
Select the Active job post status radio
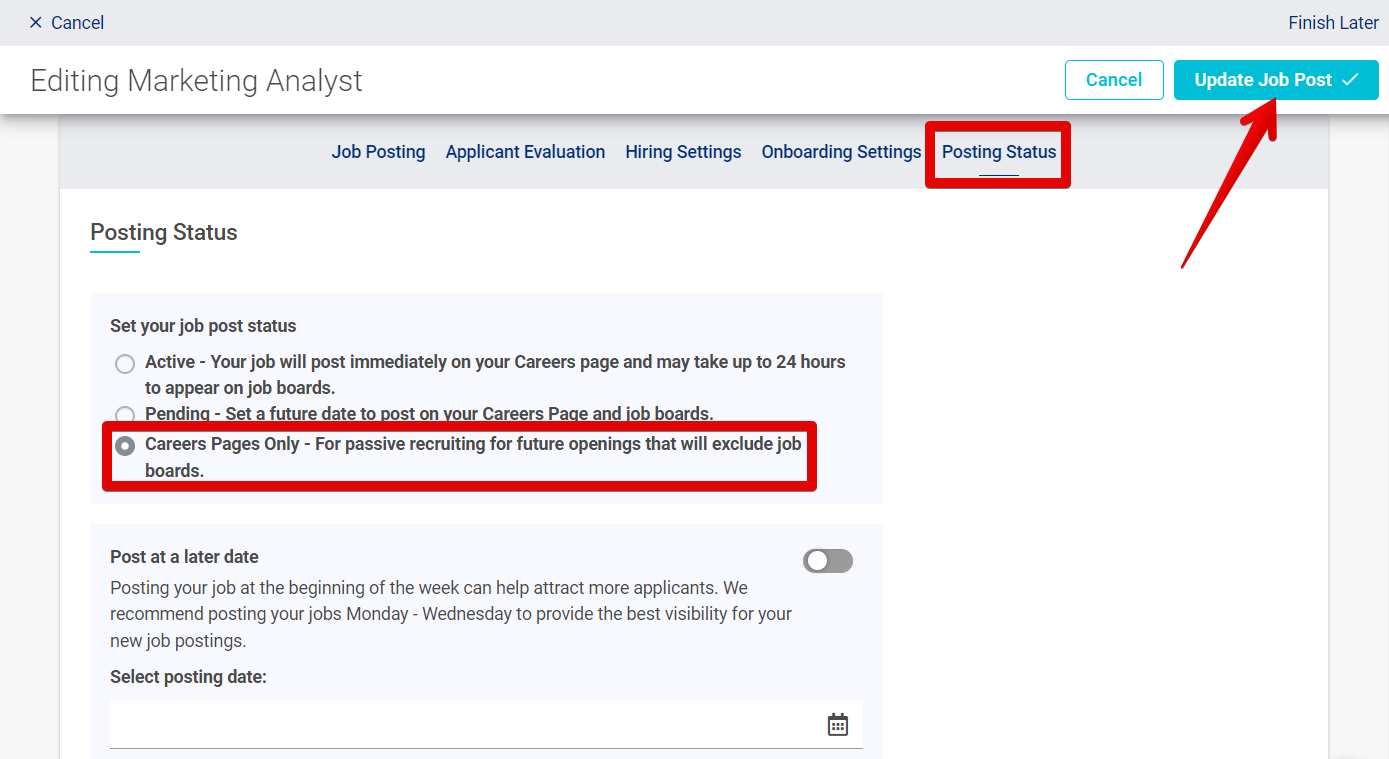(125, 364)
